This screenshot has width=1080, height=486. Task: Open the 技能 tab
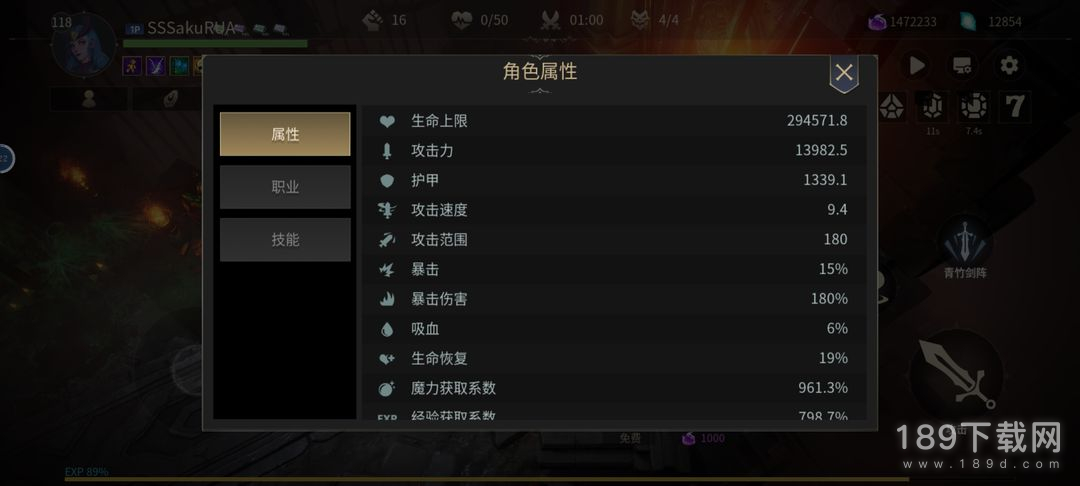[285, 240]
